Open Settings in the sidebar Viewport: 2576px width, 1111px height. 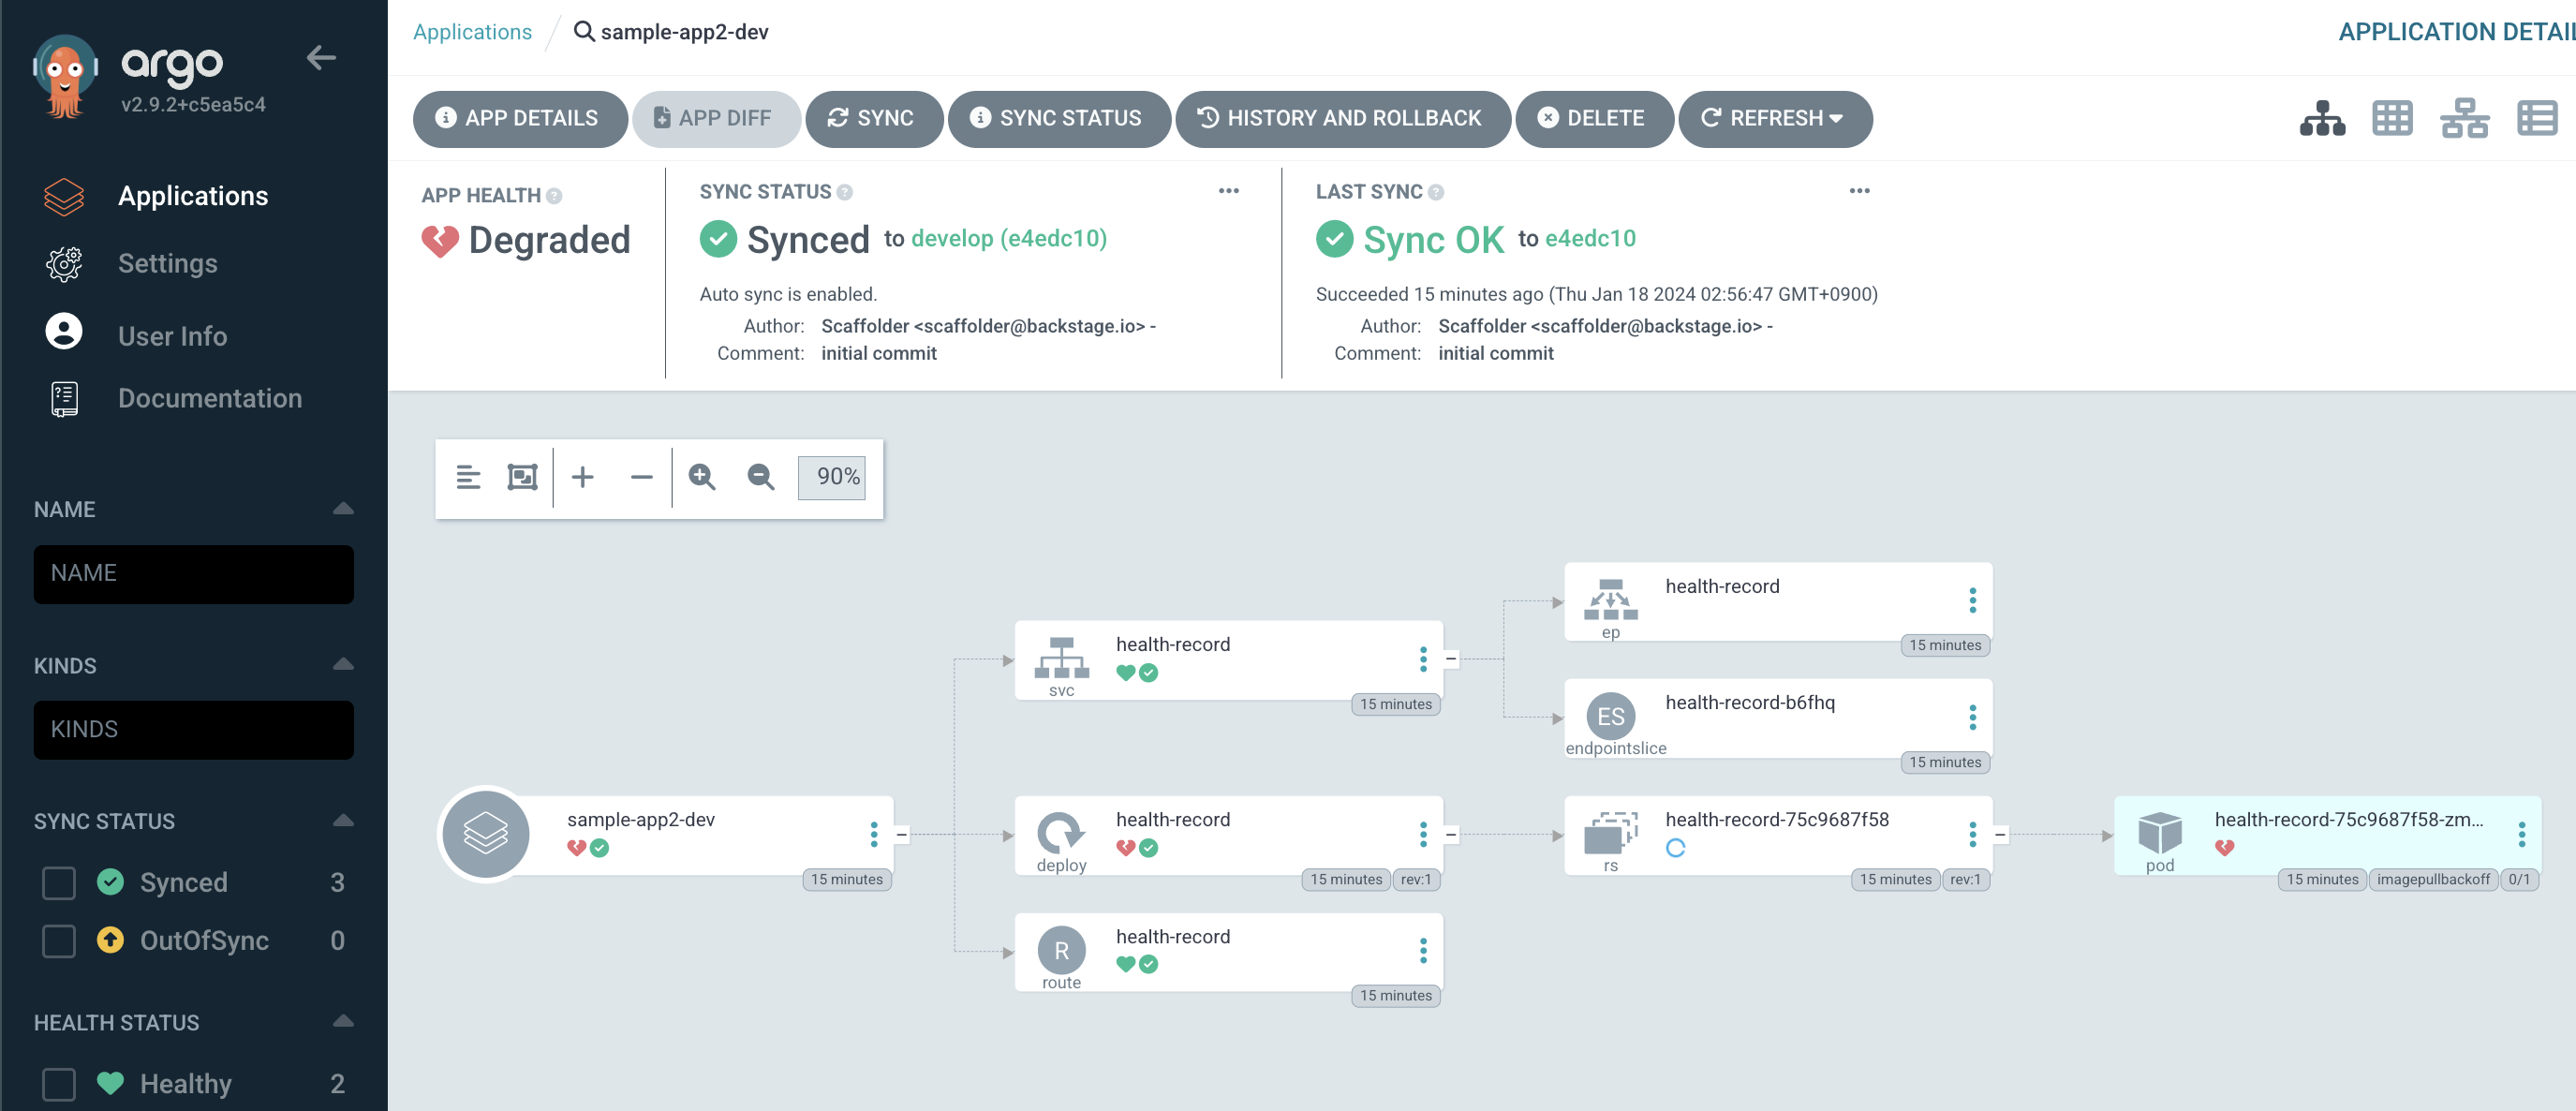tap(167, 263)
